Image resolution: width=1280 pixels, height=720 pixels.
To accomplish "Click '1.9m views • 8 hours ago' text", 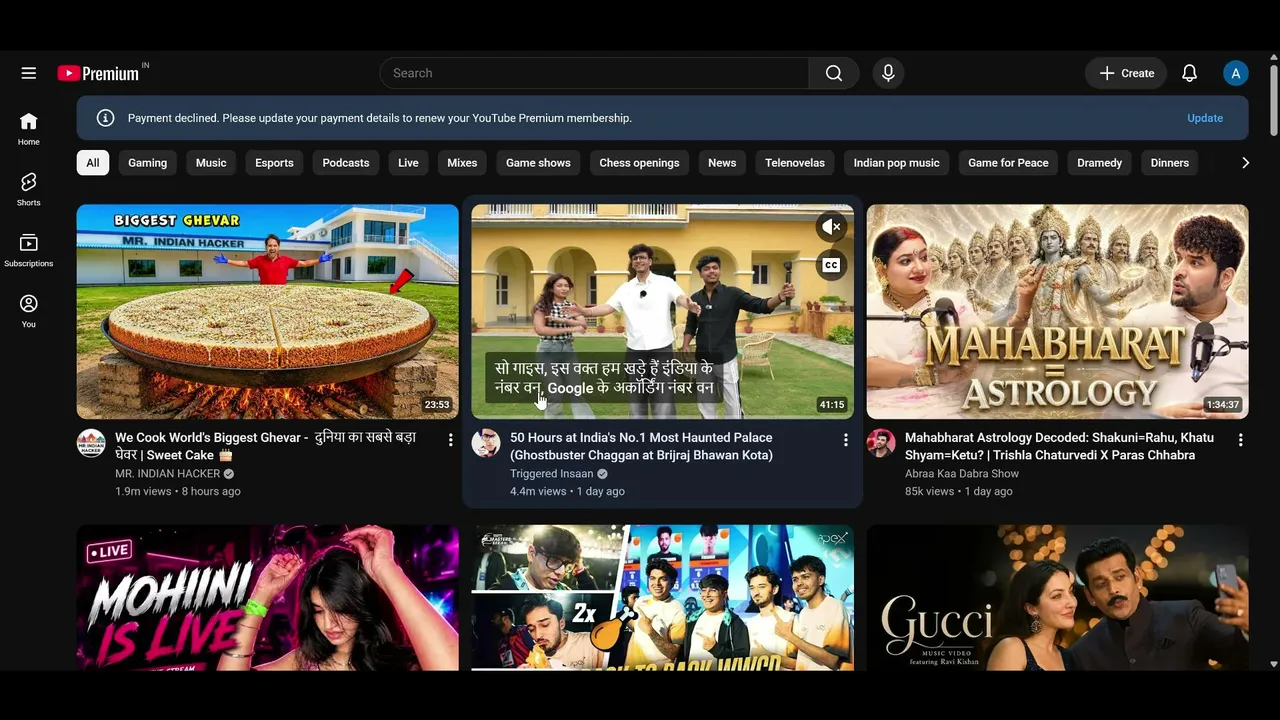I will point(178,492).
